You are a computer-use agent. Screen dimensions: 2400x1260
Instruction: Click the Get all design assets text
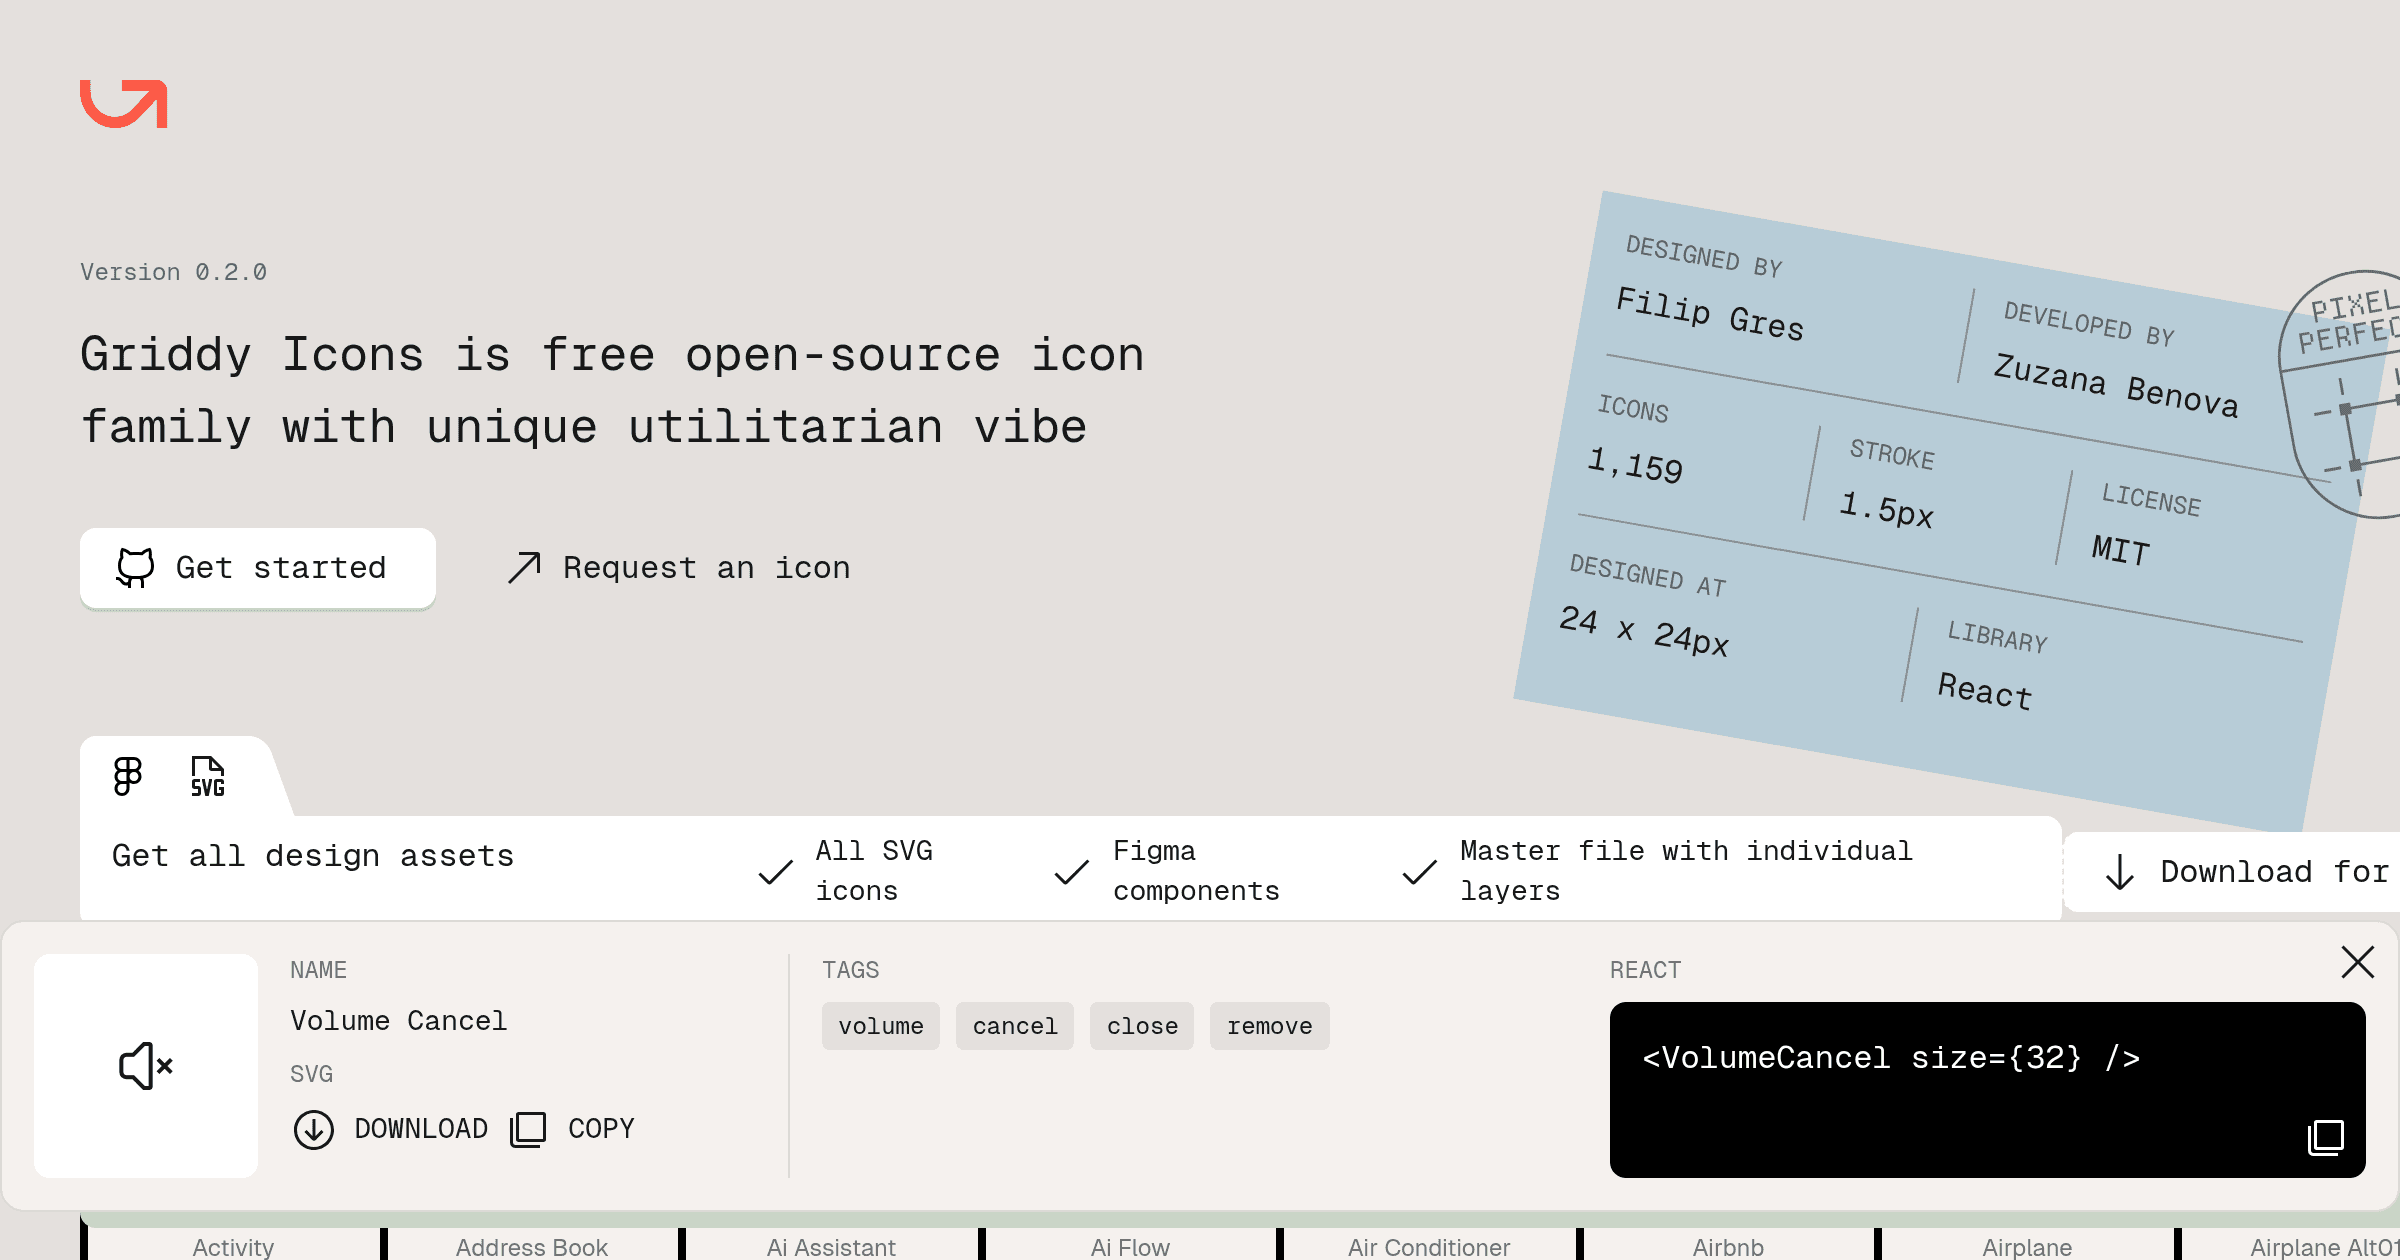pyautogui.click(x=313, y=856)
